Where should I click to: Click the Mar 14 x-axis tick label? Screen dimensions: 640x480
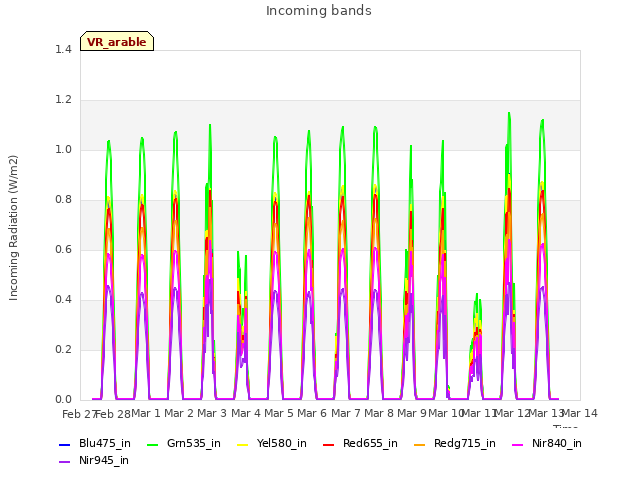580,413
